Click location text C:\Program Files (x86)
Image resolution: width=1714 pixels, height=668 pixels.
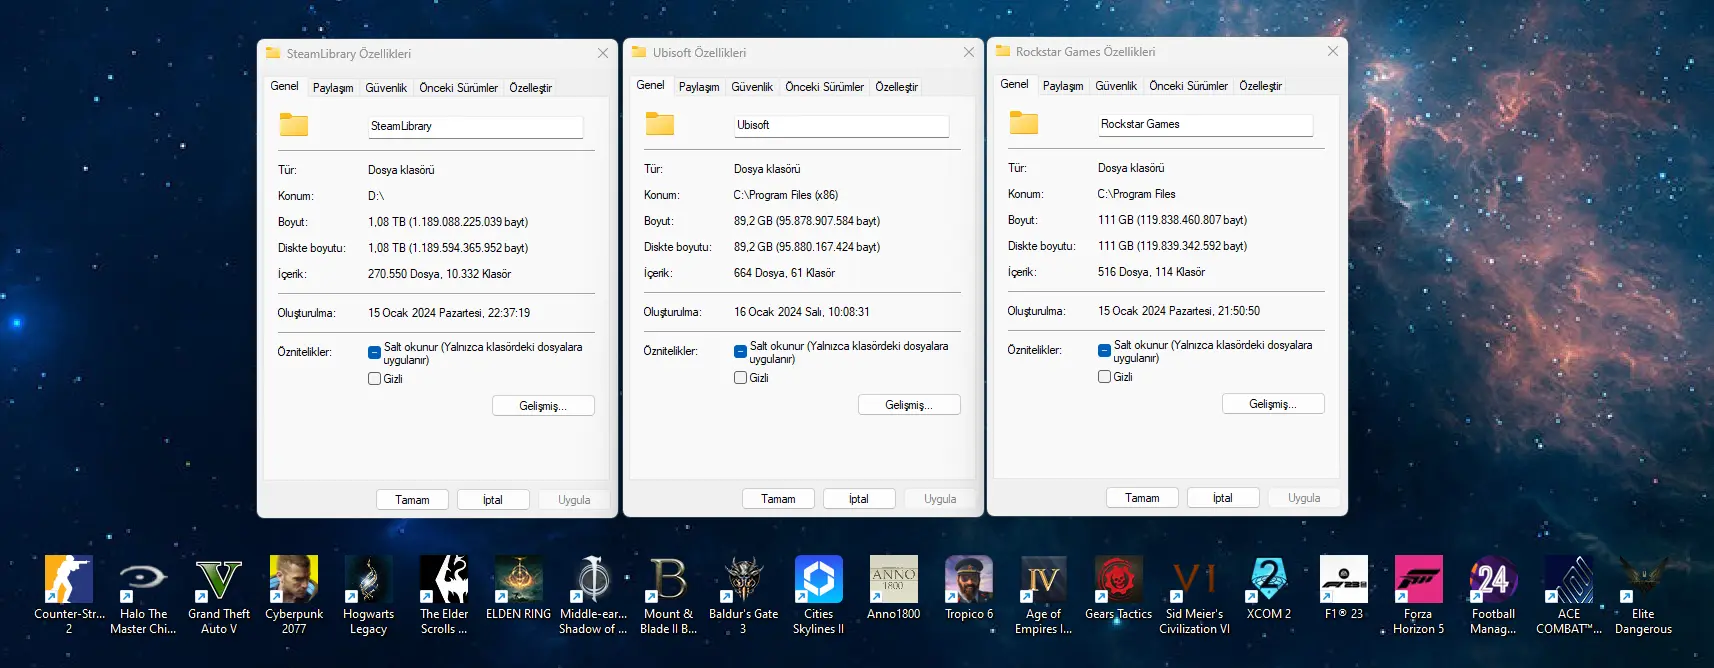point(786,195)
